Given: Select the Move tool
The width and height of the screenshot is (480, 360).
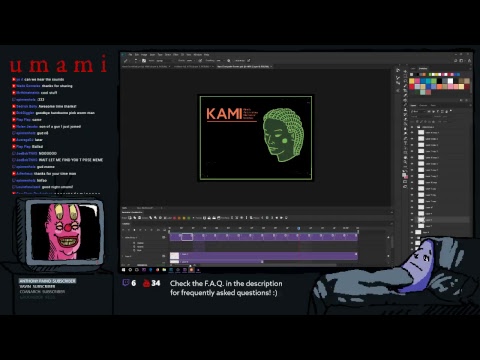Looking at the screenshot, I should (405, 71).
